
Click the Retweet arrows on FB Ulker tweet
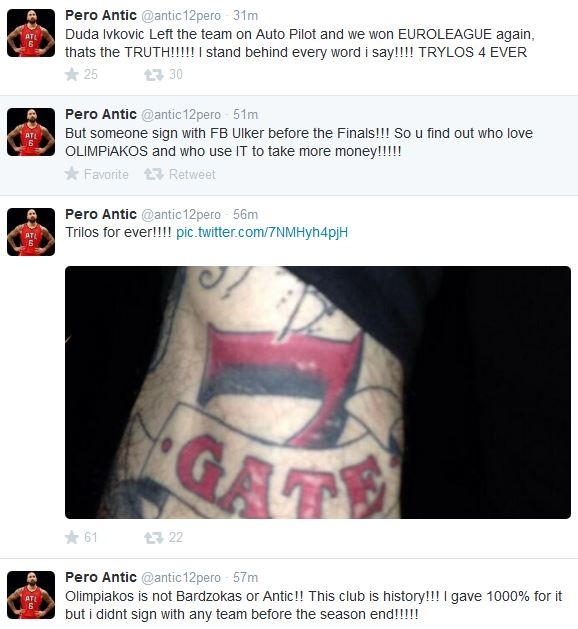tap(154, 174)
